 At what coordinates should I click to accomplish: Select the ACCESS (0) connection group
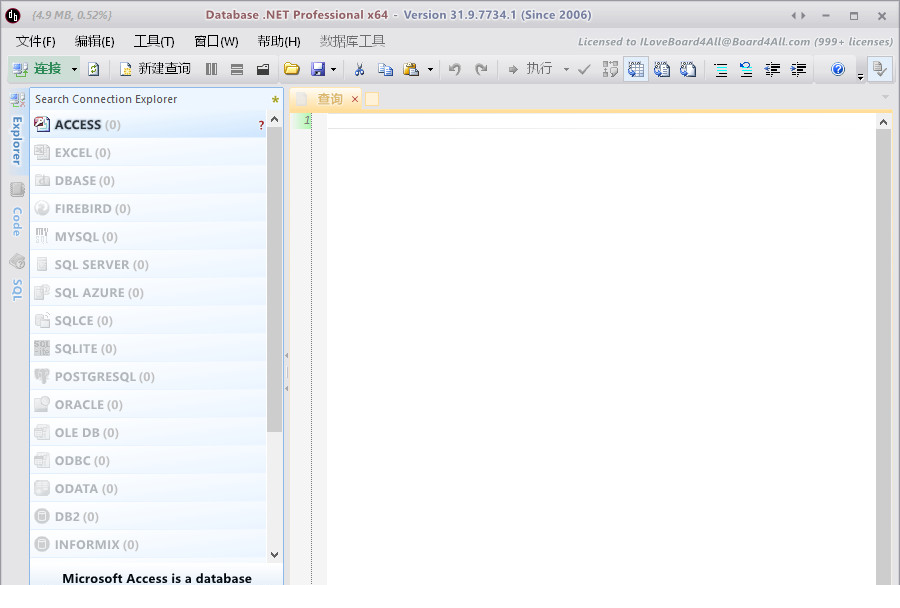pyautogui.click(x=149, y=125)
